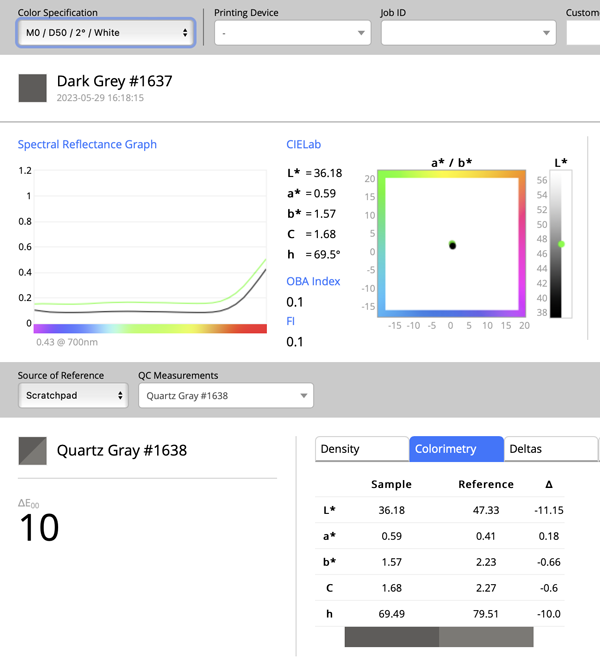Click the Quartz Gray #1638 title

(122, 450)
